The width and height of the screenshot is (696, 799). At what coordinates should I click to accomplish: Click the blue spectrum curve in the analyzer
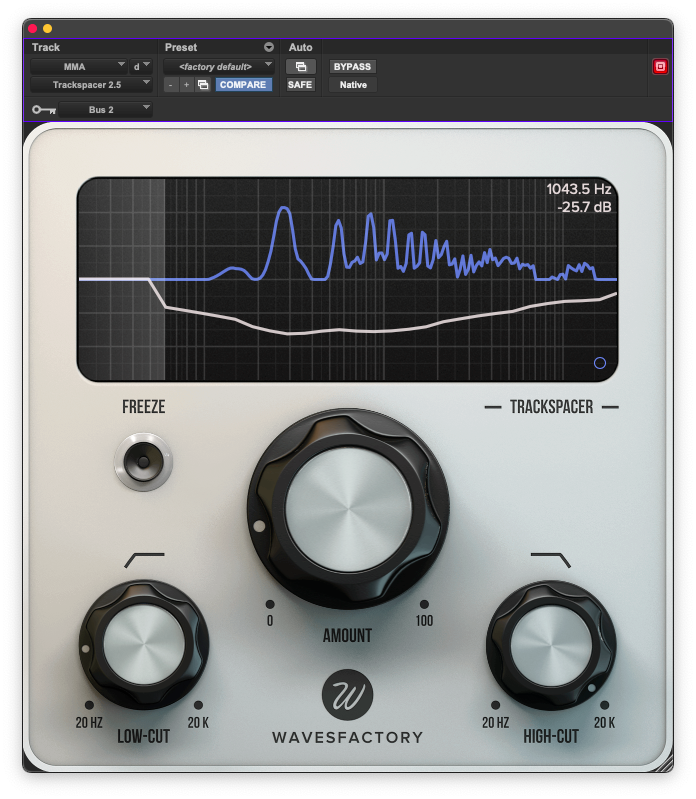[x=284, y=208]
